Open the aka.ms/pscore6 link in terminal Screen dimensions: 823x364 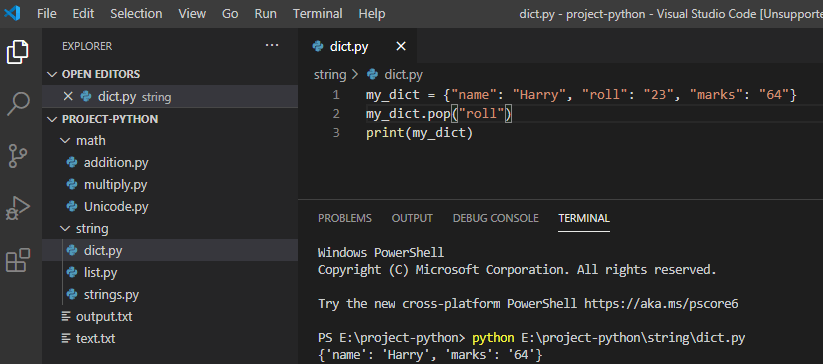point(661,304)
